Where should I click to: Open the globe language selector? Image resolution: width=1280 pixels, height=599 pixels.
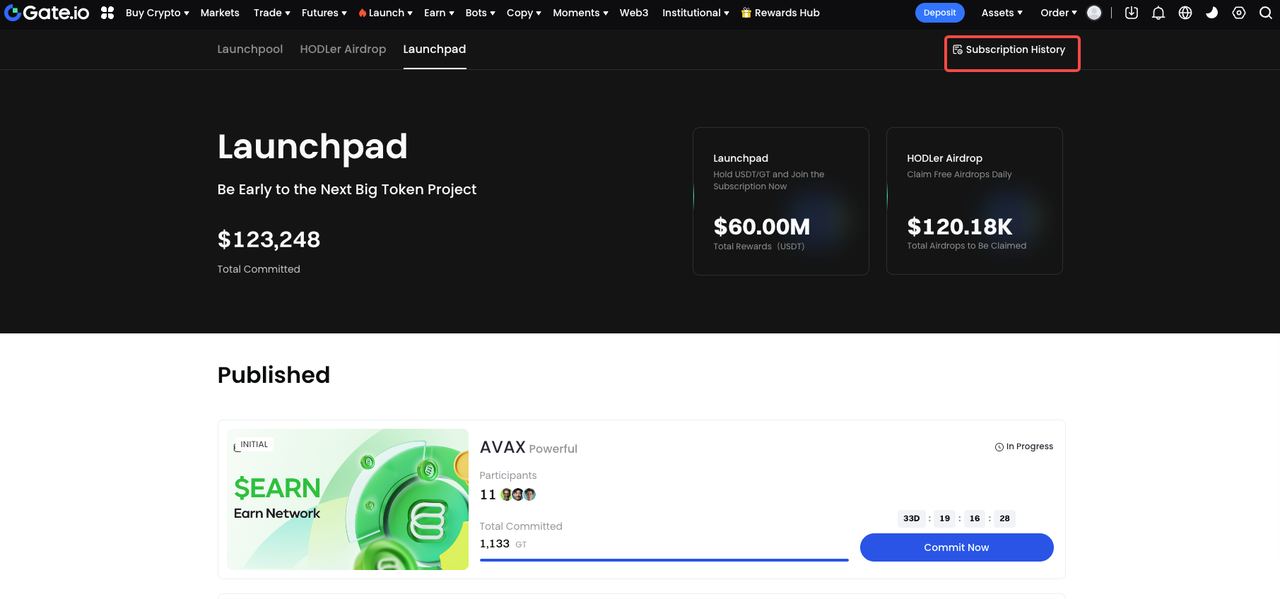pyautogui.click(x=1185, y=13)
